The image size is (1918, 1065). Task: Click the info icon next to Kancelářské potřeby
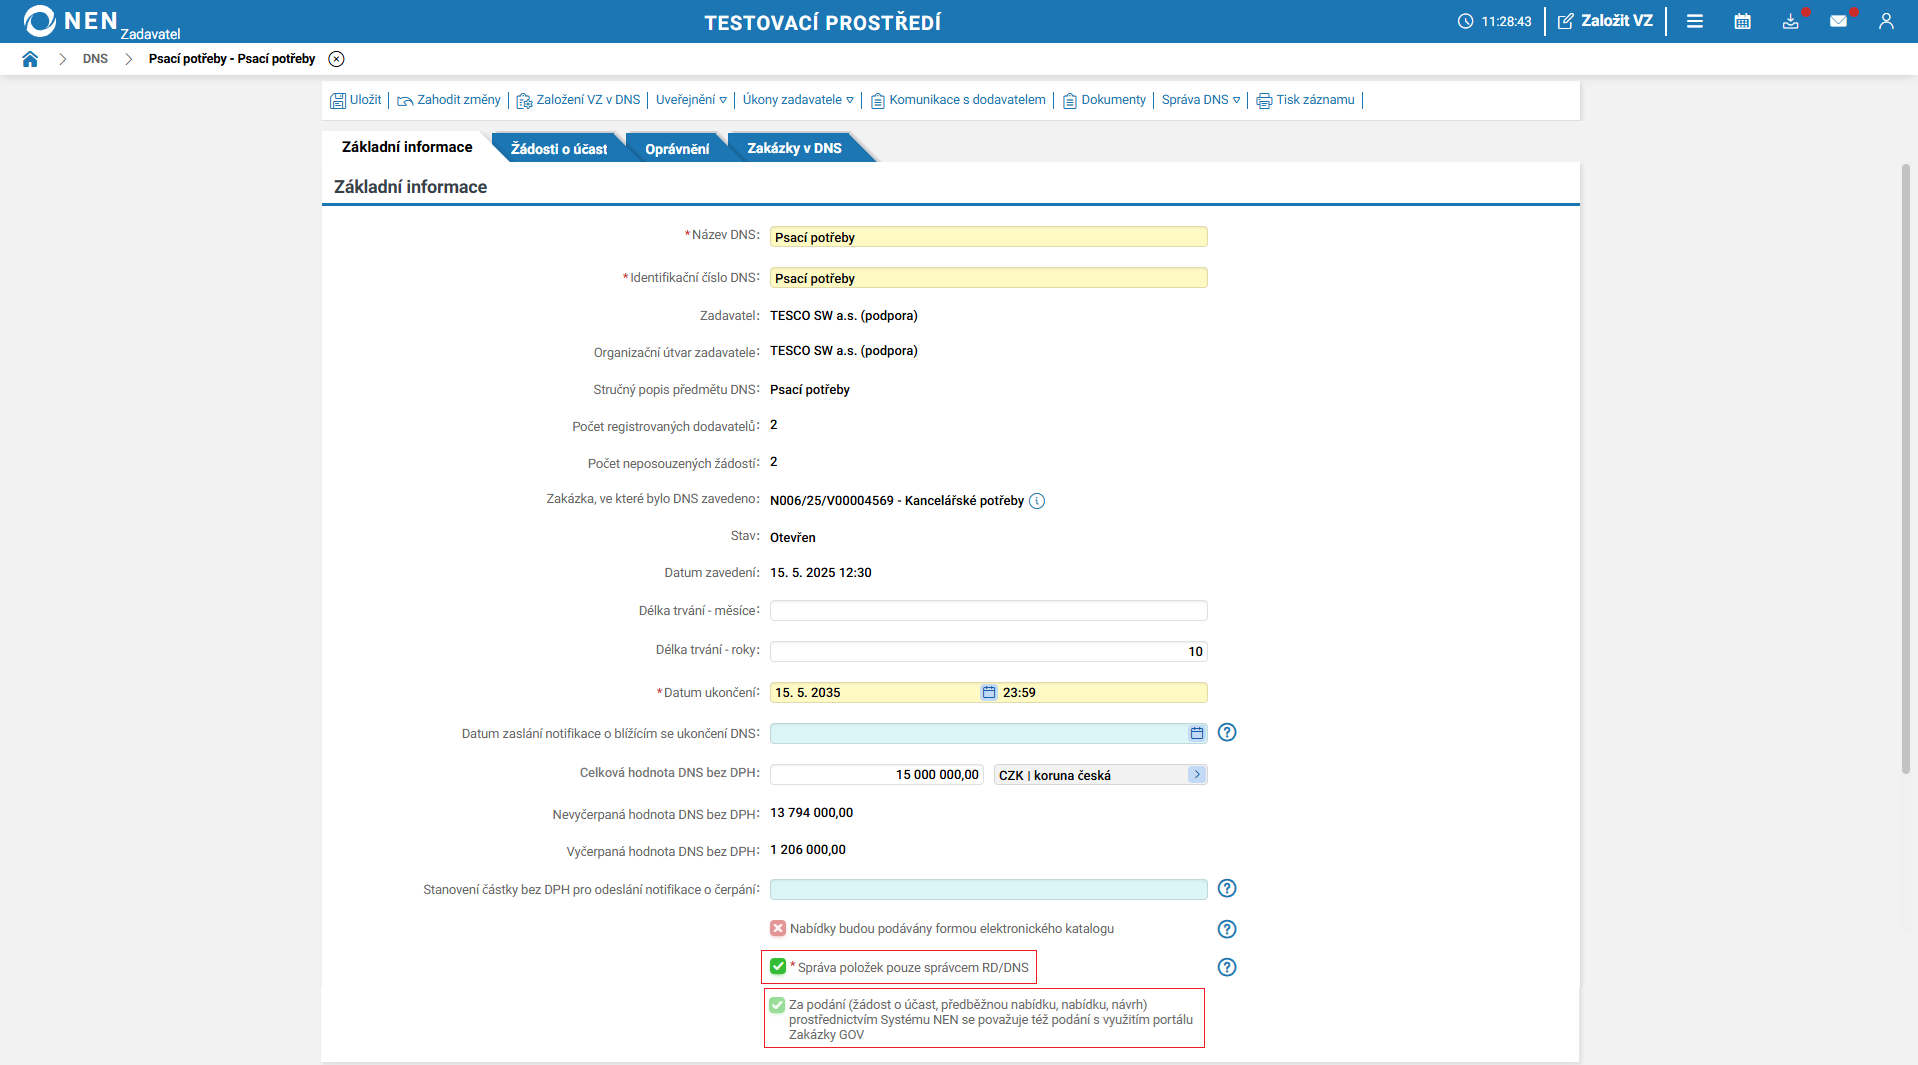coord(1037,501)
